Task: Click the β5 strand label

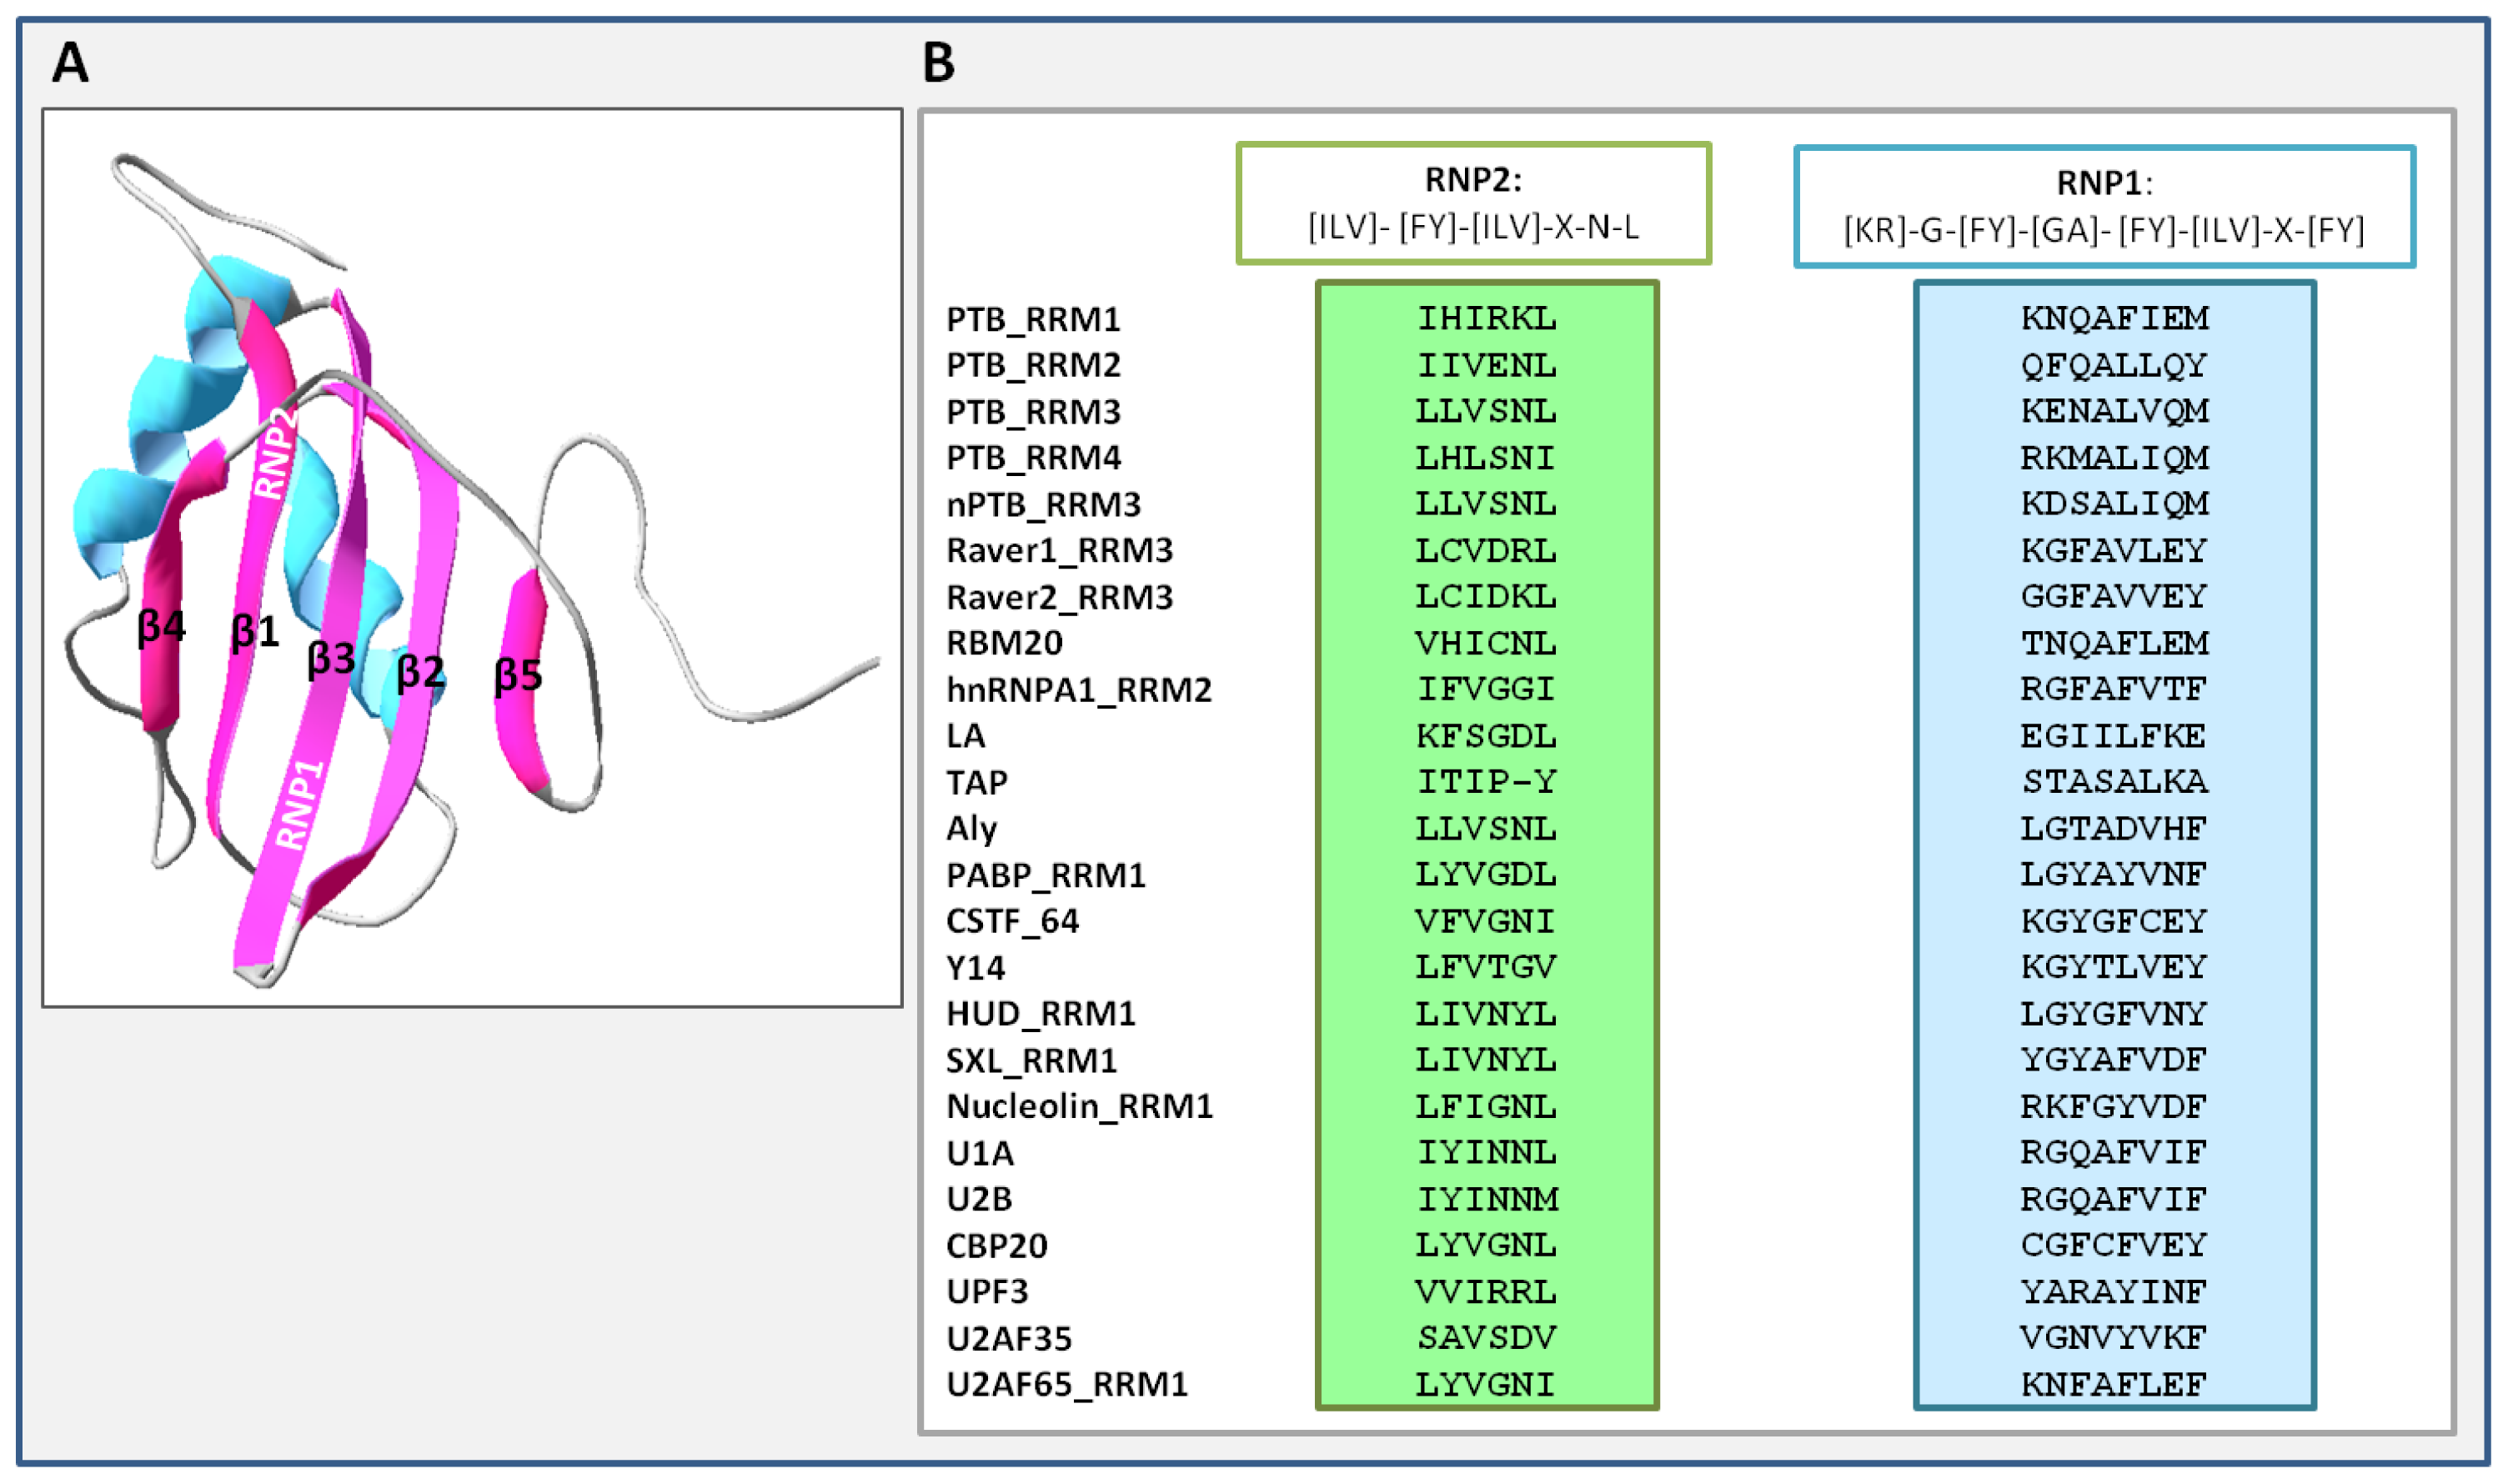Action: click(518, 675)
